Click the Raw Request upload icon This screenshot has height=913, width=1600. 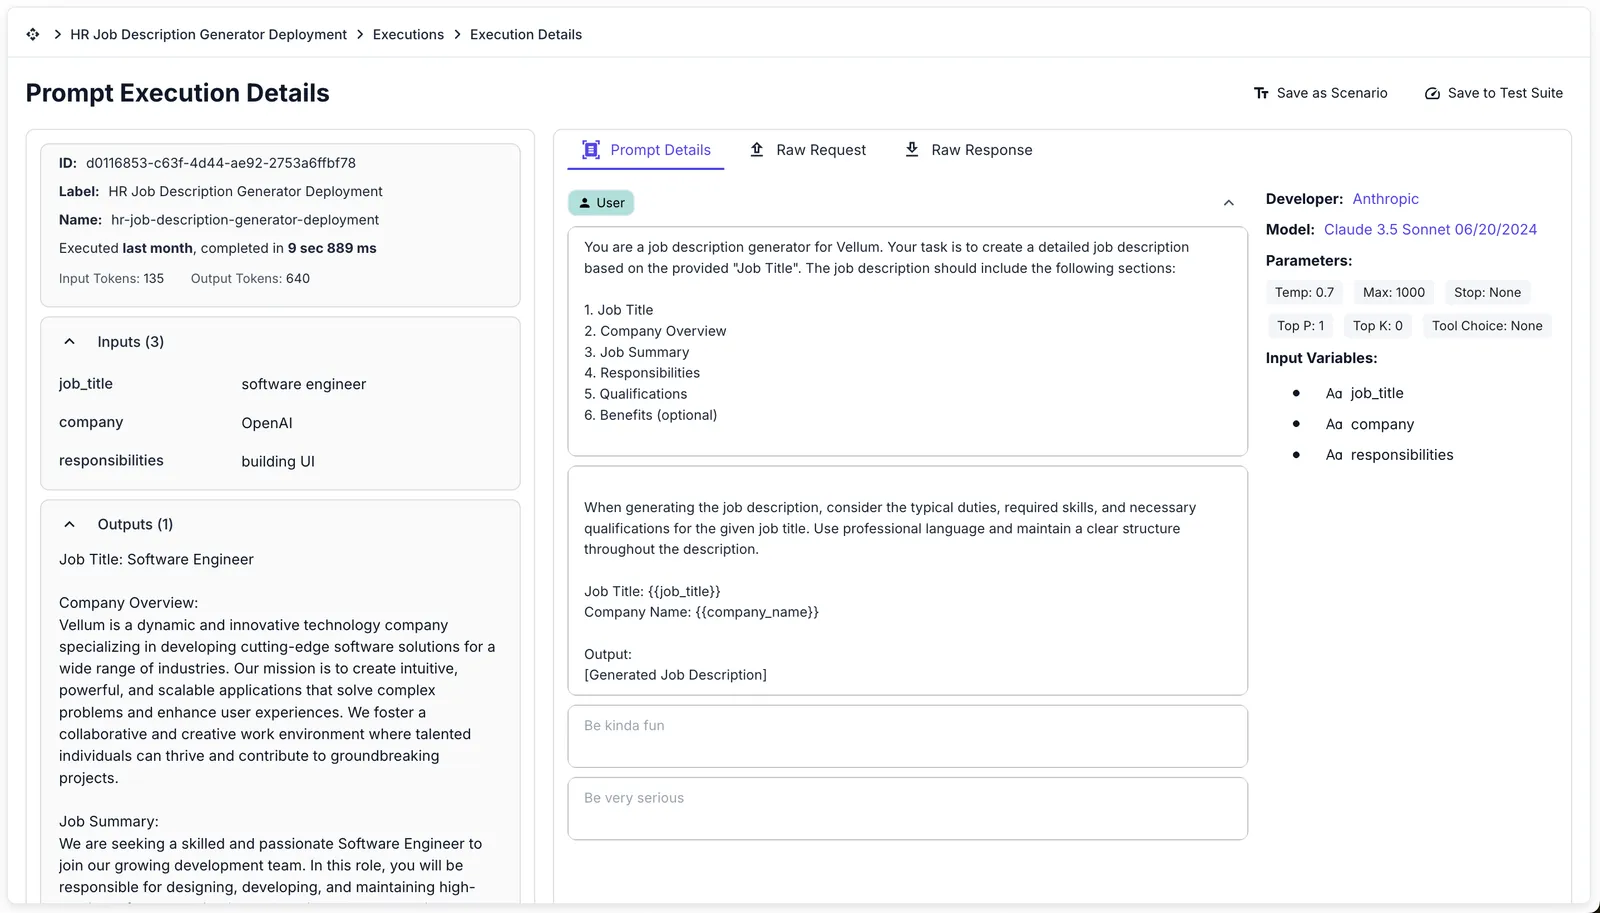(x=757, y=150)
